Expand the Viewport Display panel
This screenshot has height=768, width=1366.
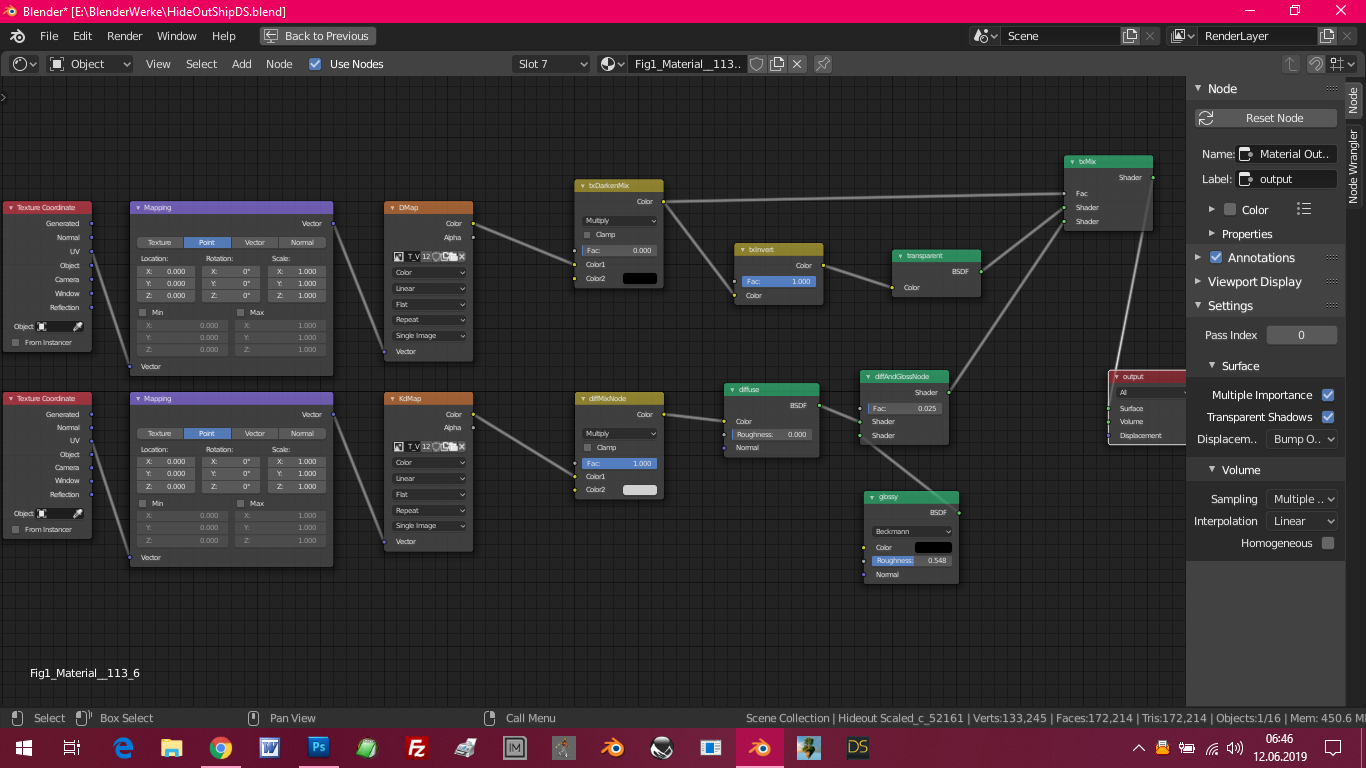1254,282
